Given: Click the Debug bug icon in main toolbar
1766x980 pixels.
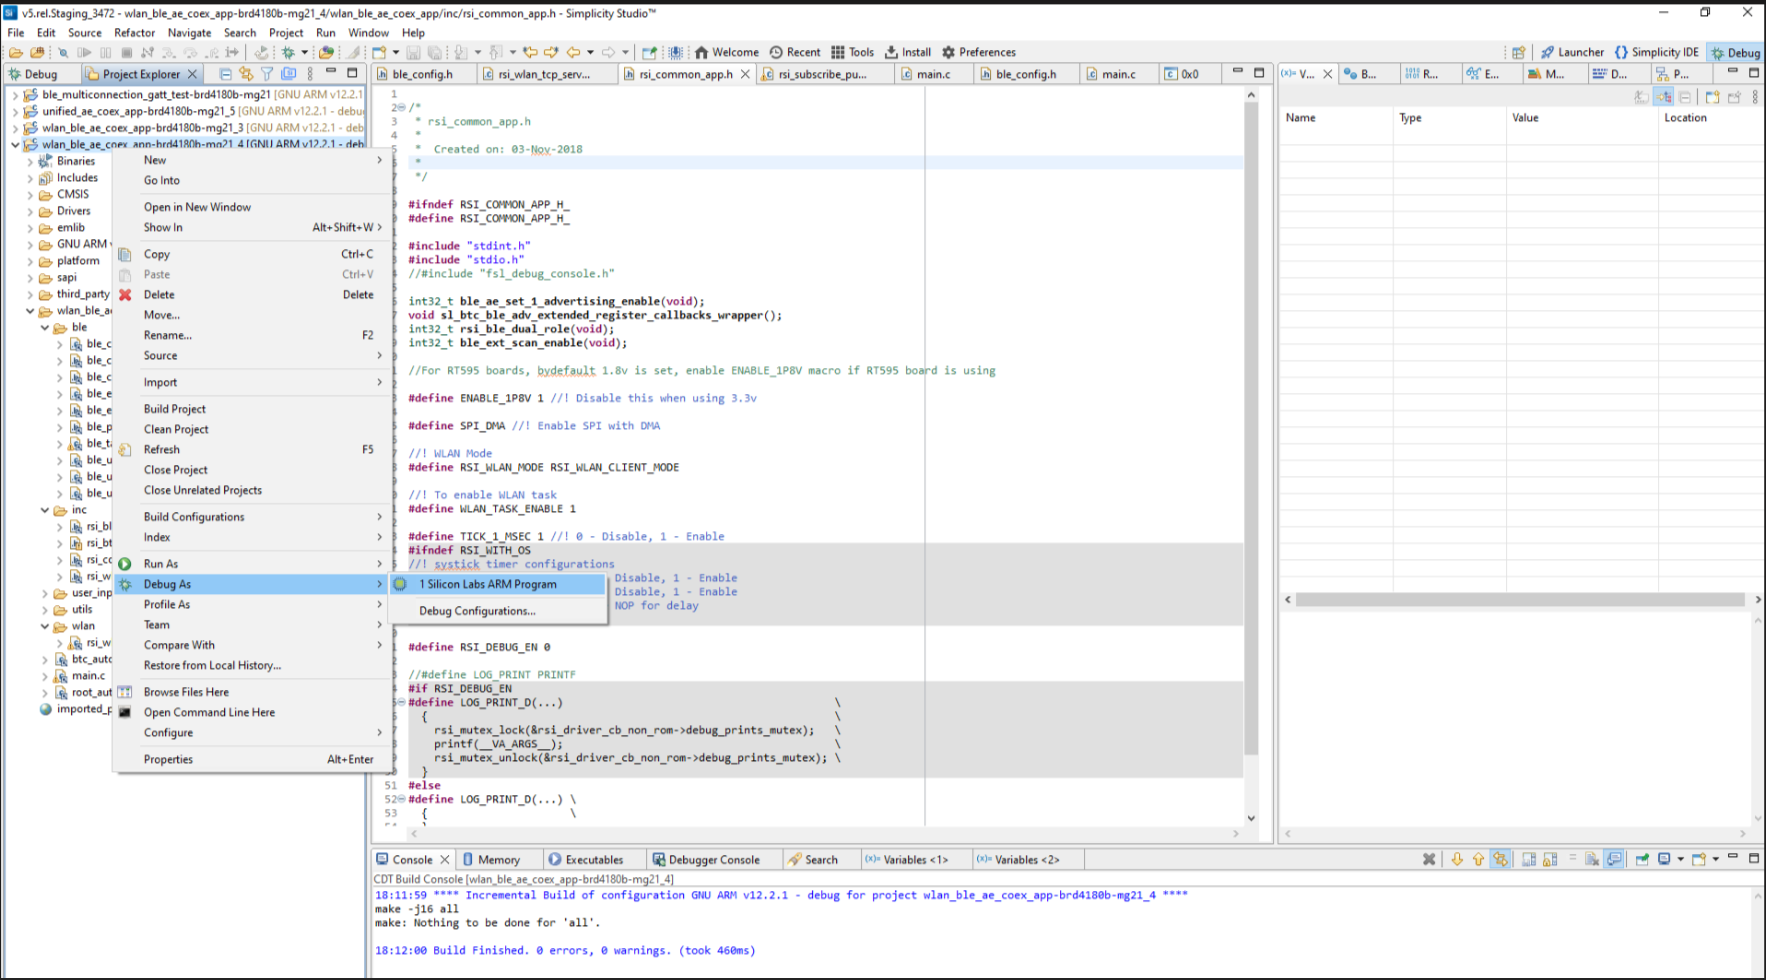Looking at the screenshot, I should coord(288,52).
